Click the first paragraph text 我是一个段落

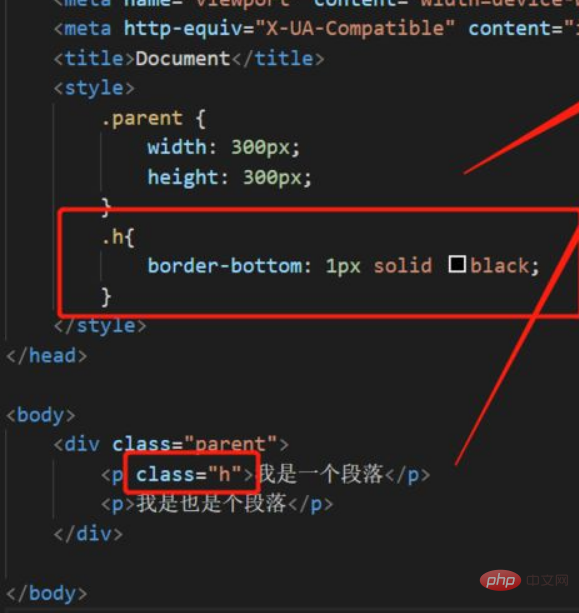click(x=321, y=475)
